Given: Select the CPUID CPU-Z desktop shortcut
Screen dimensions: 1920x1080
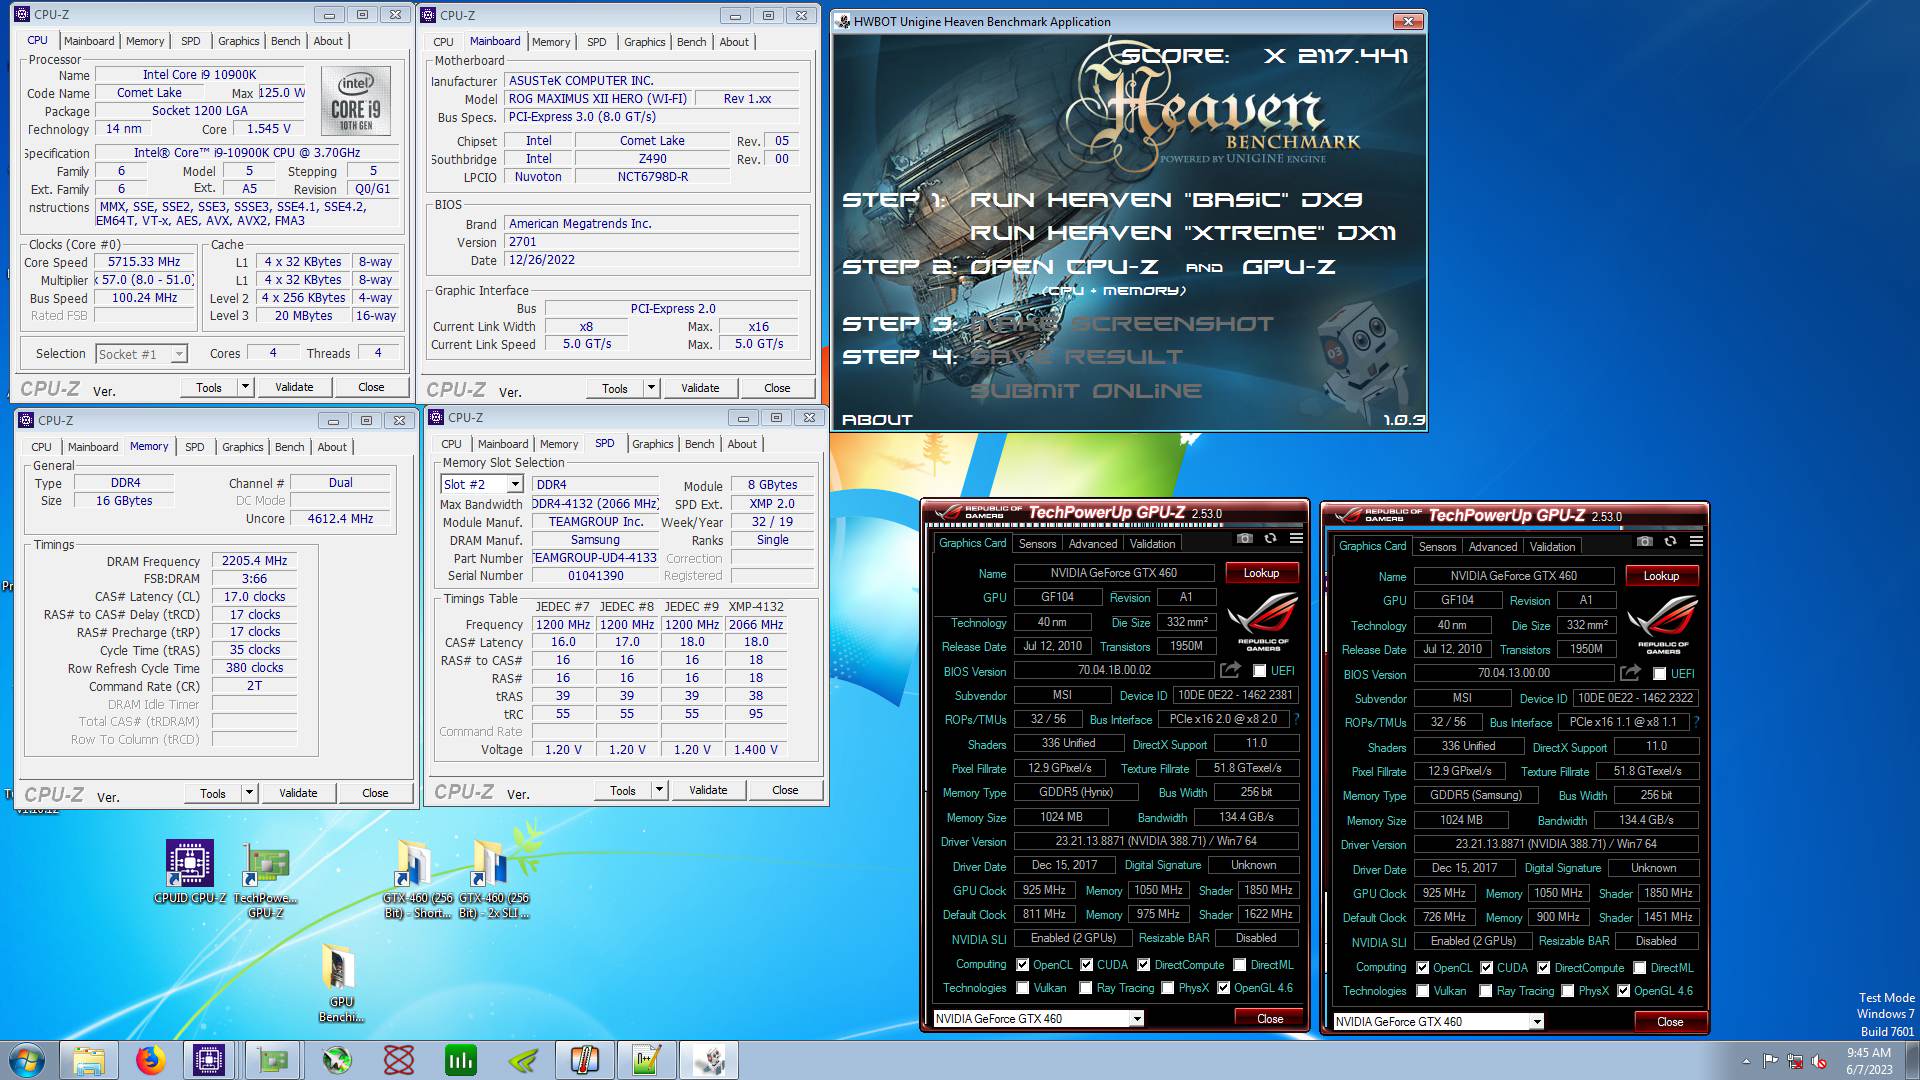Looking at the screenshot, I should point(189,873).
